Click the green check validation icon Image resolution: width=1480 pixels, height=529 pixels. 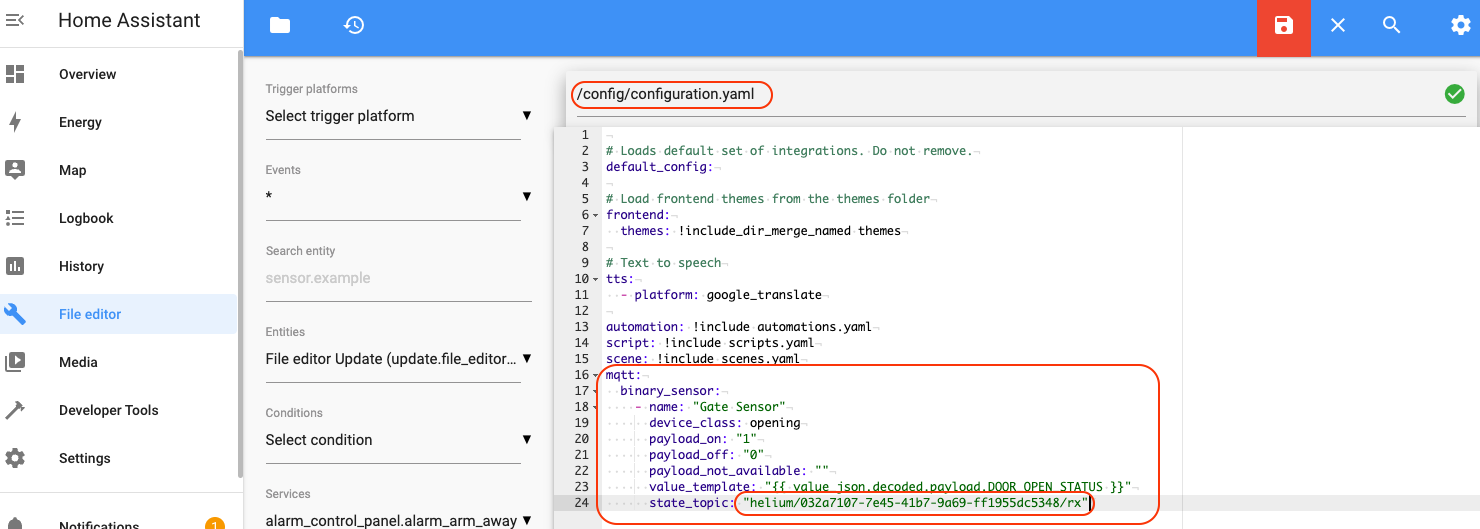click(1454, 94)
